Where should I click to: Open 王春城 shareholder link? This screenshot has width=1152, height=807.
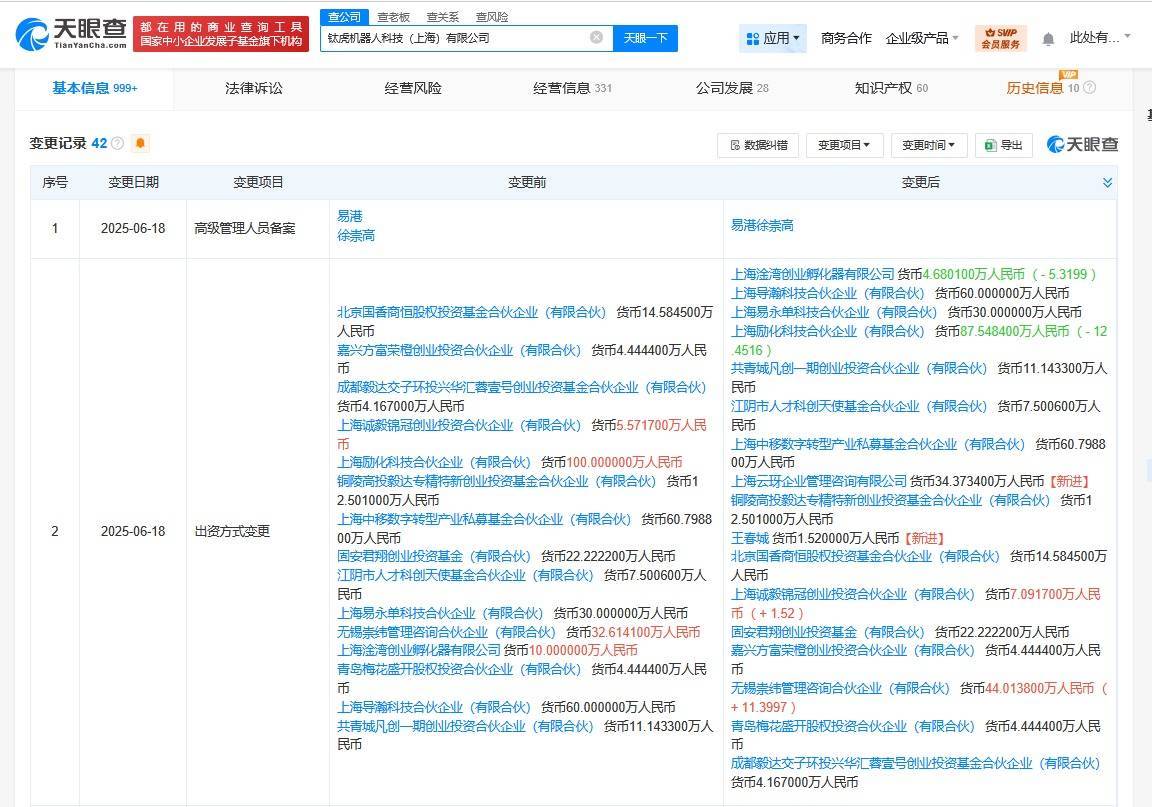749,538
